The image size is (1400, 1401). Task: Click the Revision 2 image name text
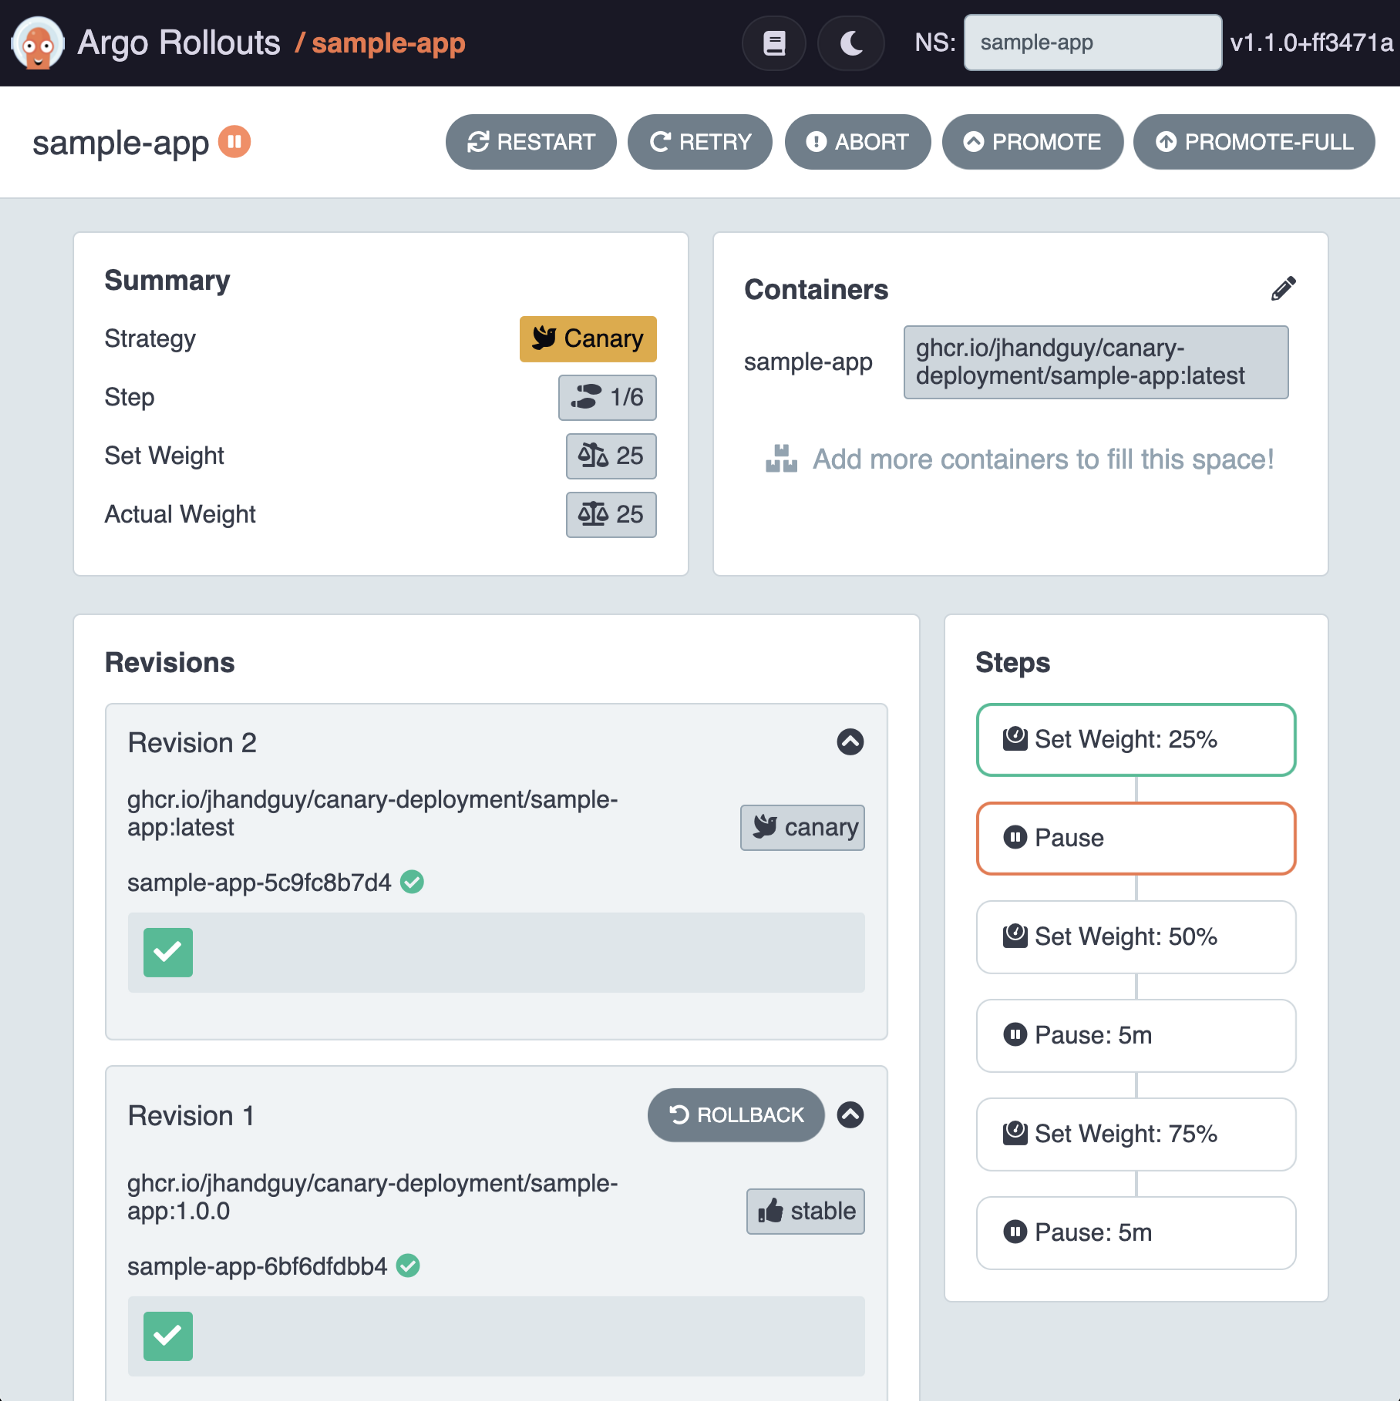point(372,814)
